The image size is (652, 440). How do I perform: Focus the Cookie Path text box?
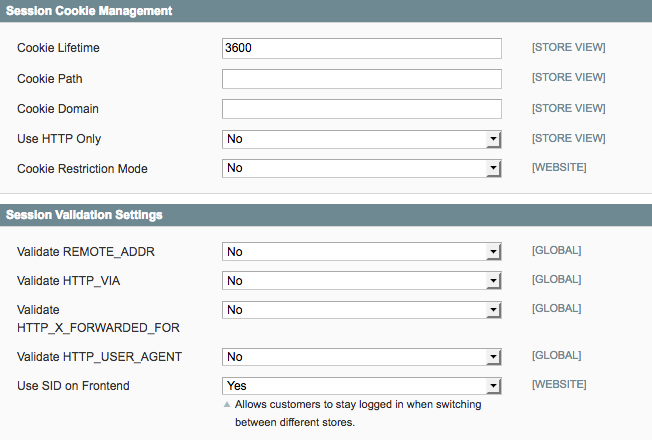tap(361, 79)
